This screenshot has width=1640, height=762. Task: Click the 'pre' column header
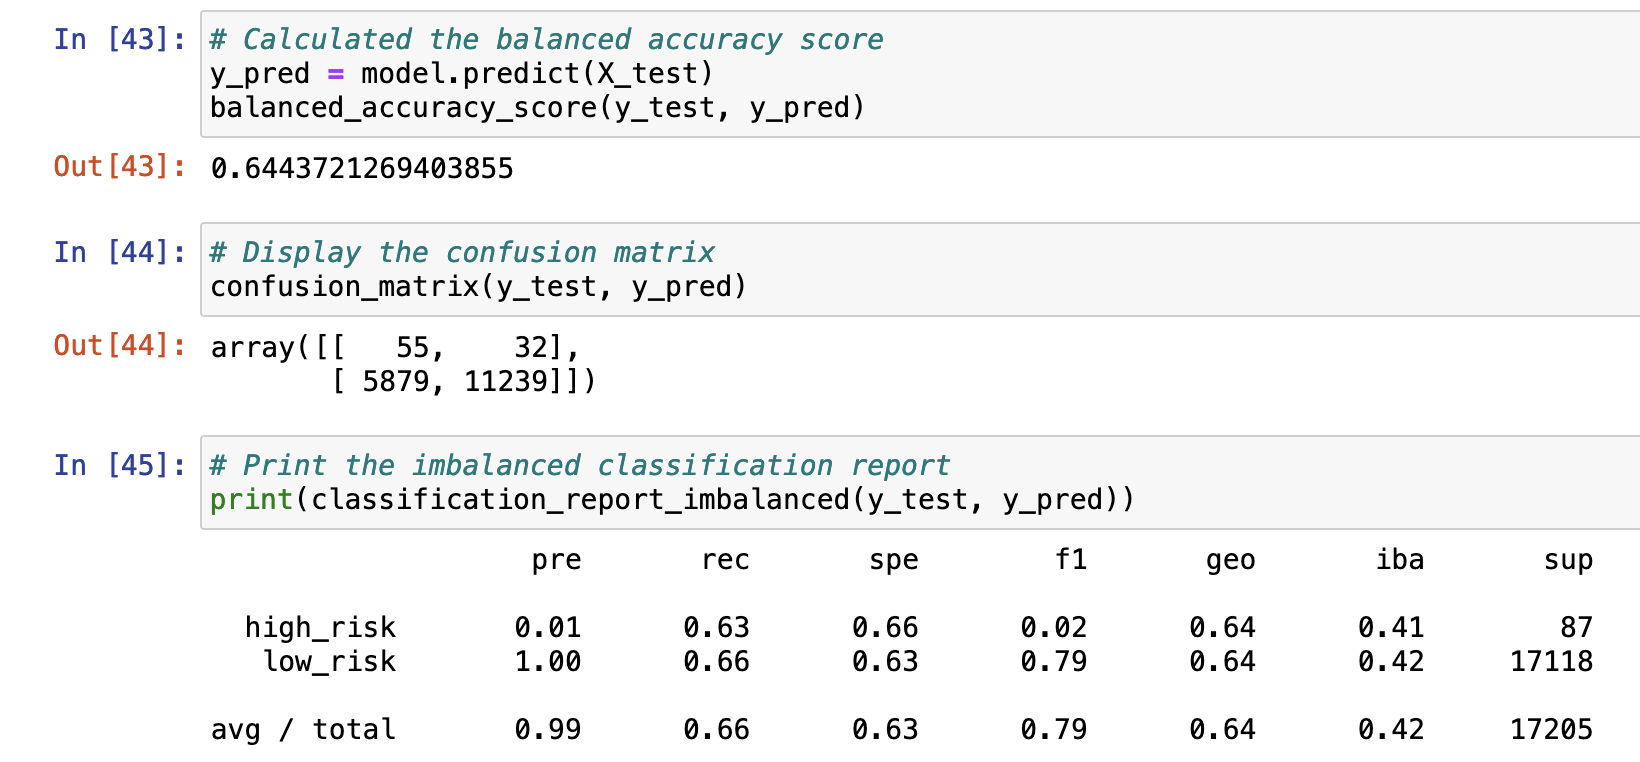click(556, 560)
